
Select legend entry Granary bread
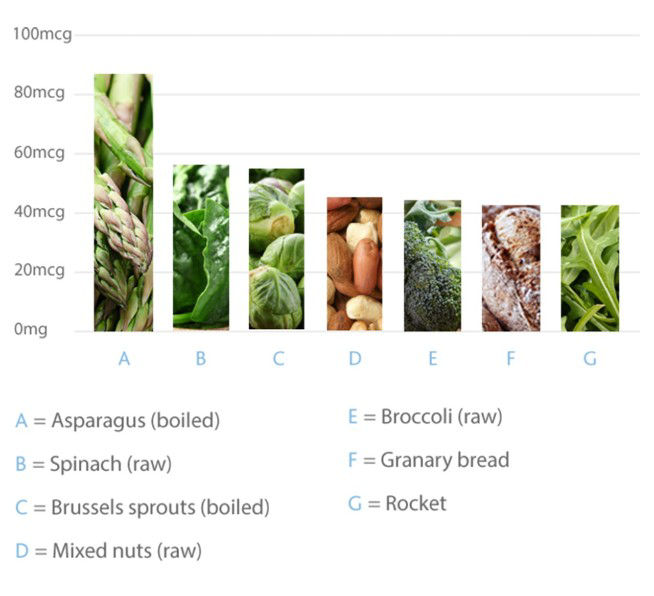(x=428, y=460)
